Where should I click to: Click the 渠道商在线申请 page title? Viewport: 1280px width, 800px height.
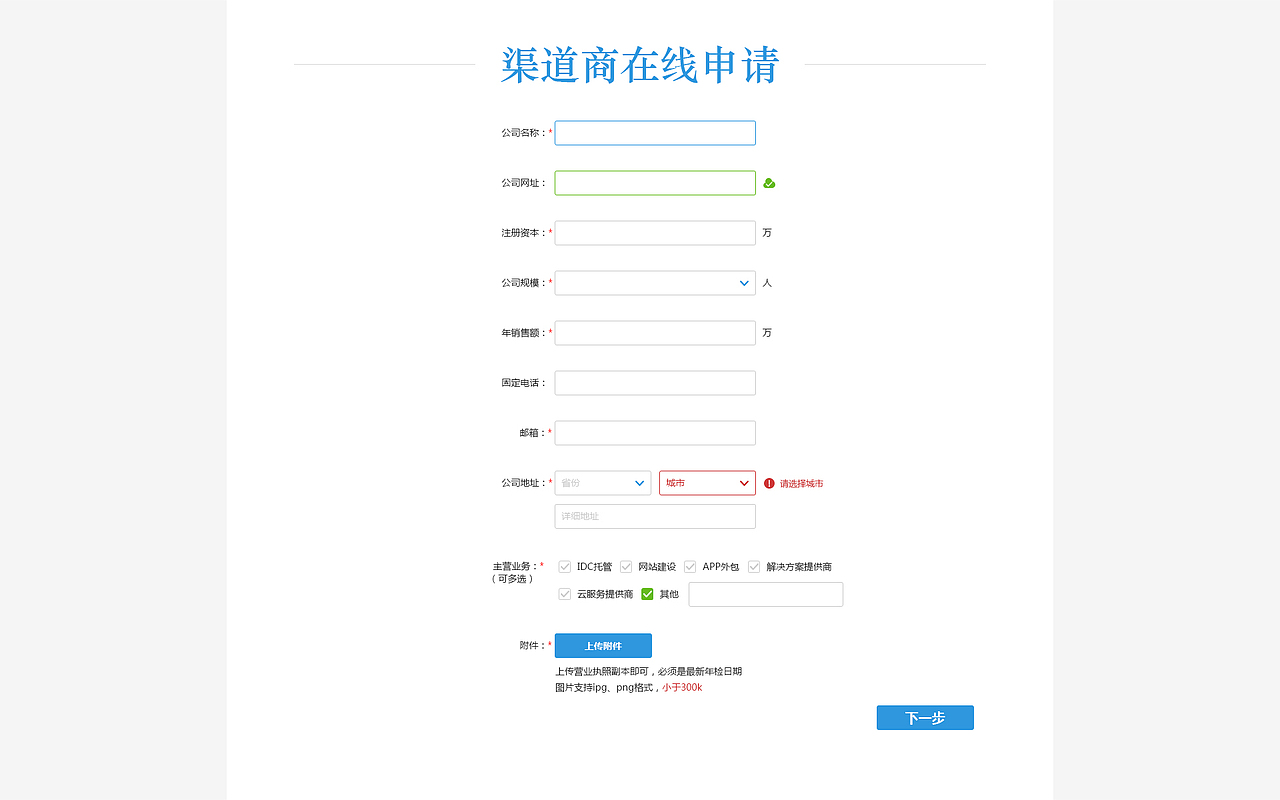[x=640, y=65]
